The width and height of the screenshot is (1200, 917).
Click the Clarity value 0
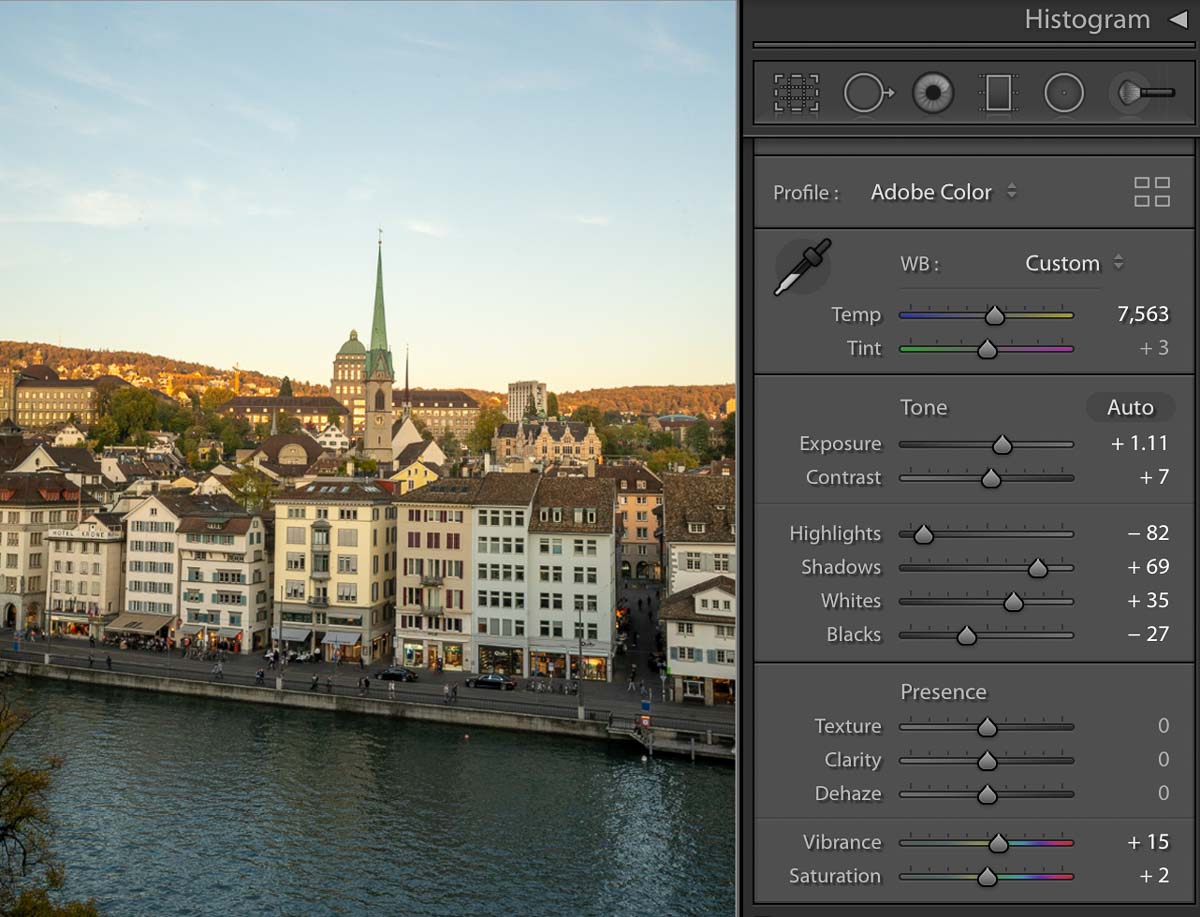coord(1163,760)
